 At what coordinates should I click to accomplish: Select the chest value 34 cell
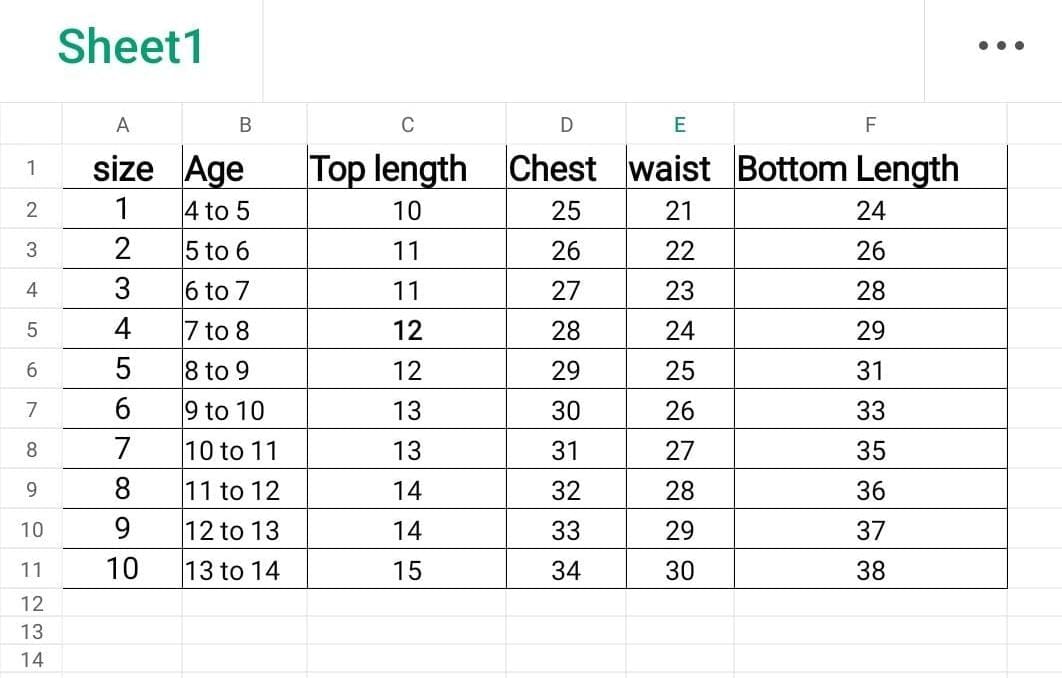pos(566,570)
